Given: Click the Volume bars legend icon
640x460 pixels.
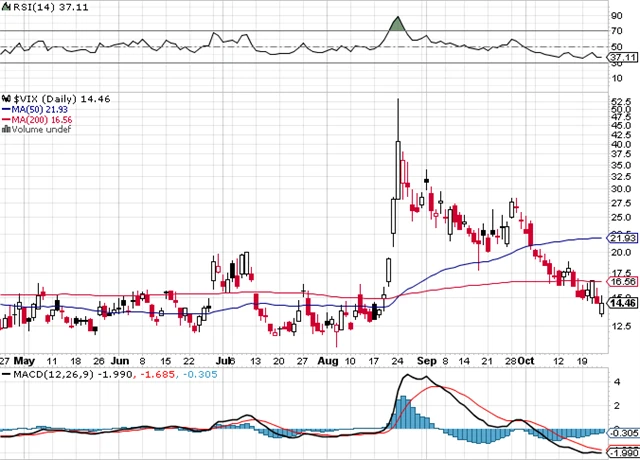Looking at the screenshot, I should click(x=4, y=131).
